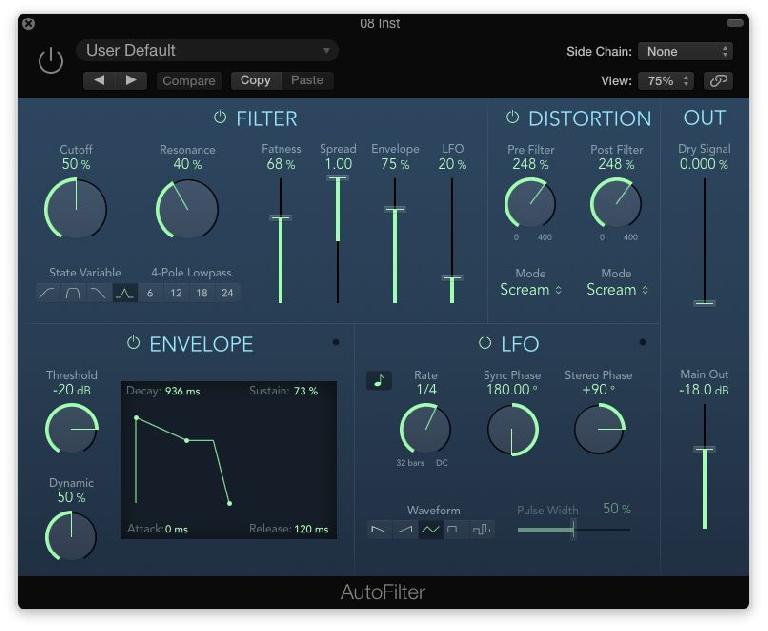Screen dimensions: 768x631
Task: Choose the 24 dB slope button
Action: pyautogui.click(x=227, y=293)
